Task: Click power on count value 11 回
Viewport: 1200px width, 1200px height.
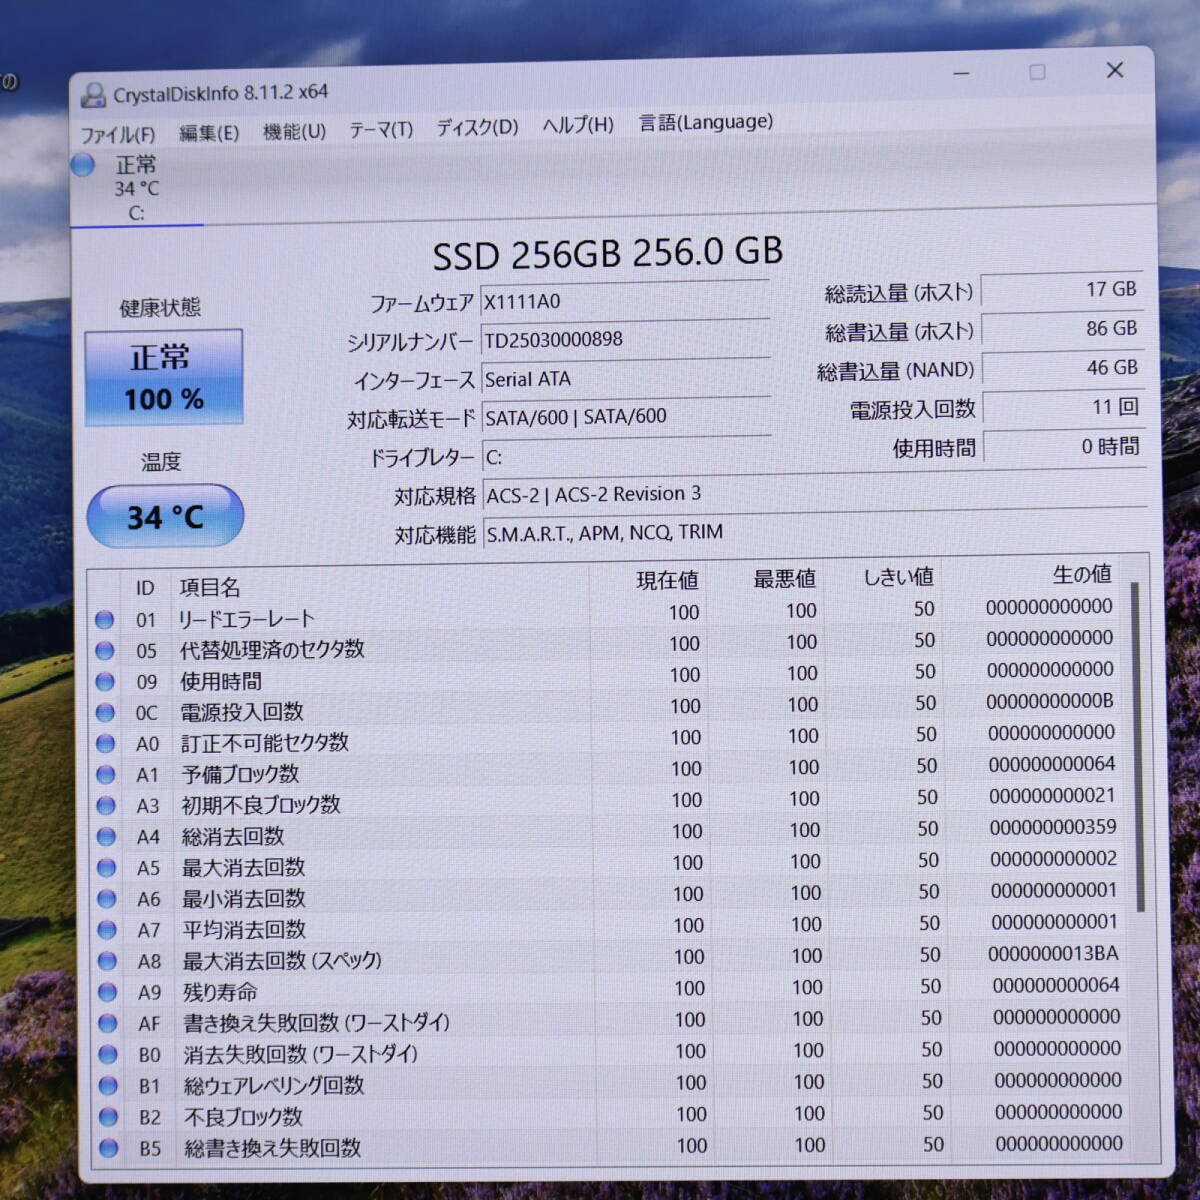Action: [x=1063, y=407]
